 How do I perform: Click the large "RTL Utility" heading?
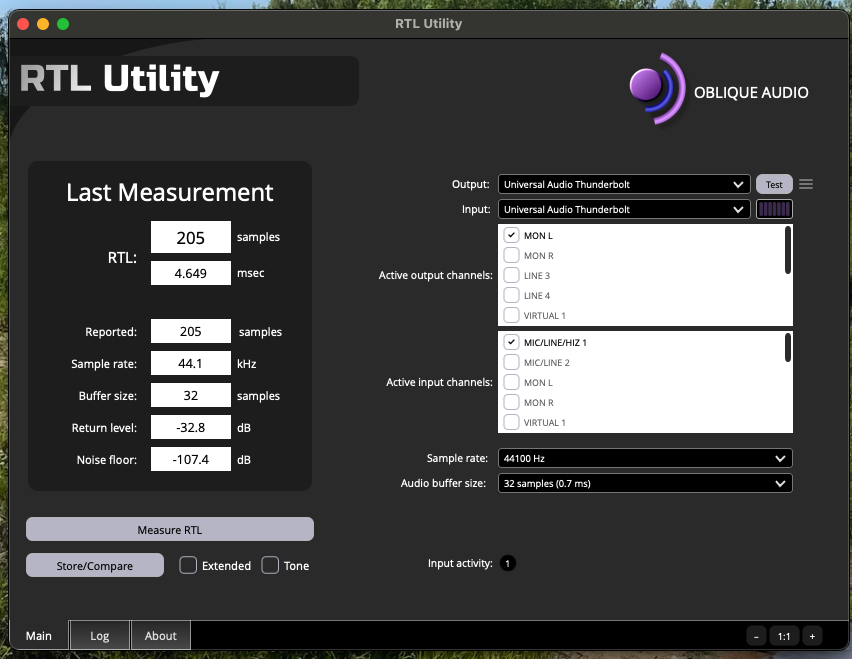(119, 79)
